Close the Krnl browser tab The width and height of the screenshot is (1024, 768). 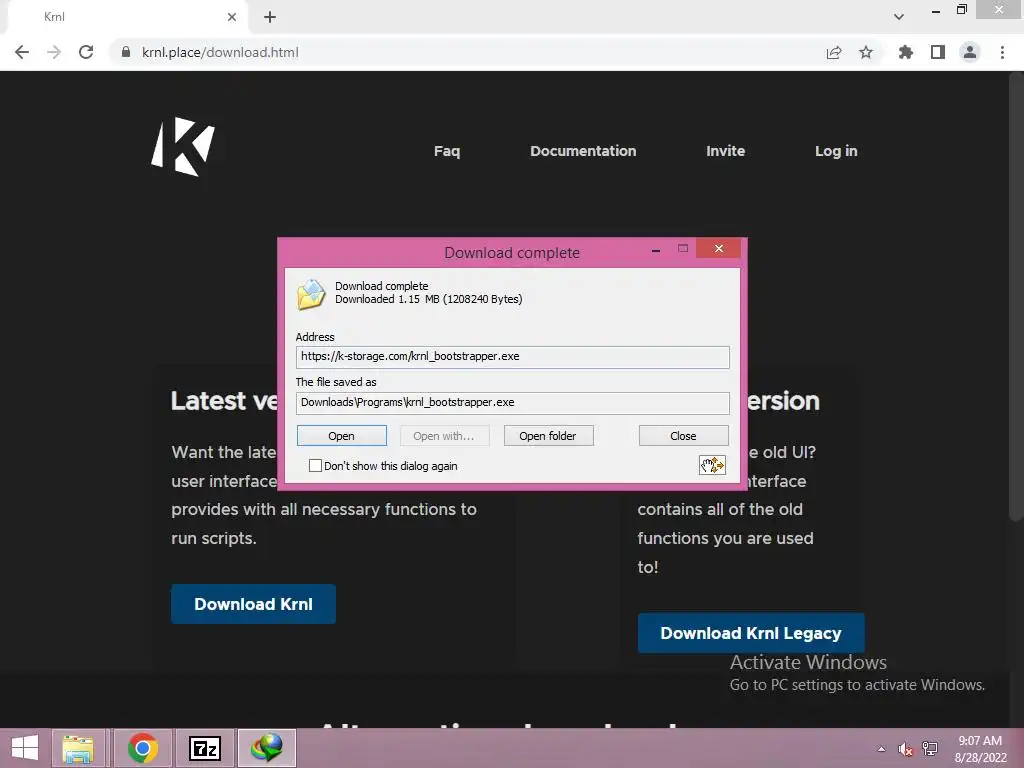click(x=232, y=17)
